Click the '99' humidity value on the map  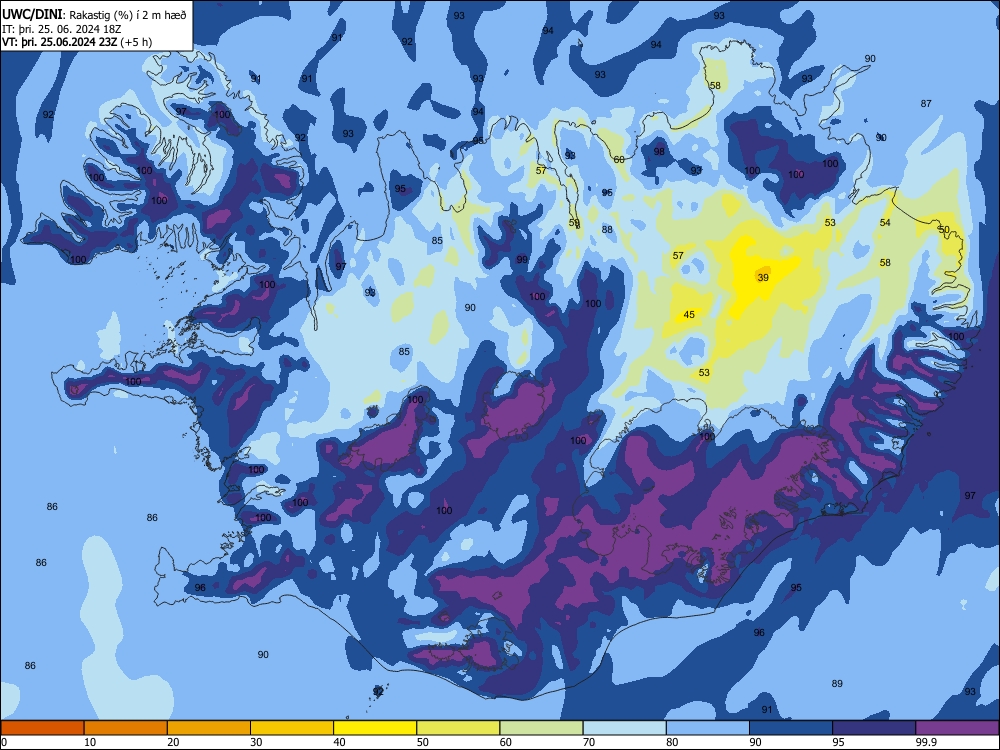pyautogui.click(x=522, y=260)
